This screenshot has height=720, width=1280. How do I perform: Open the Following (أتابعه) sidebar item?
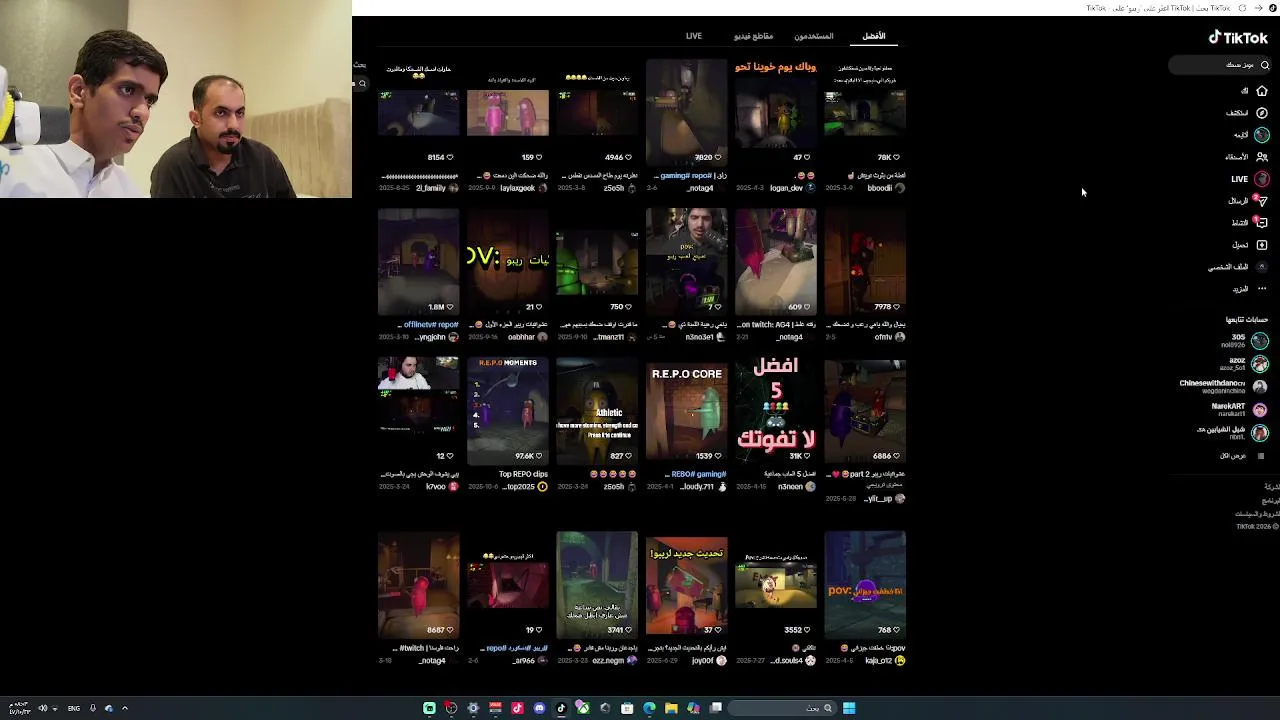point(1250,135)
